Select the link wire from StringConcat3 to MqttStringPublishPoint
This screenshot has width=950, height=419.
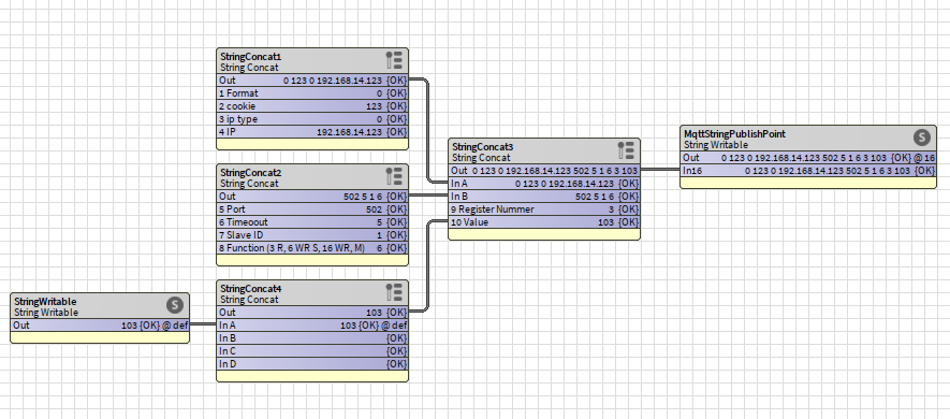tap(660, 169)
